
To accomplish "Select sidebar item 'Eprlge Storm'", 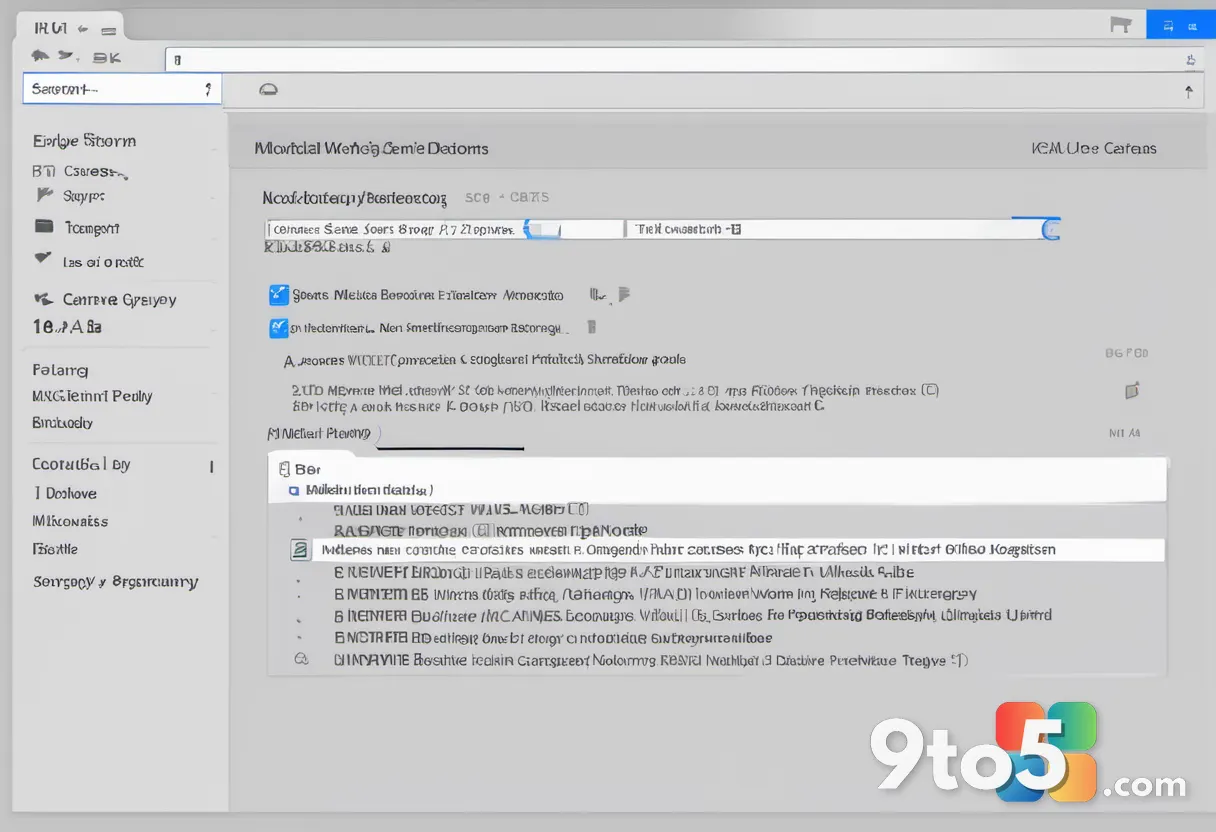I will (x=84, y=141).
